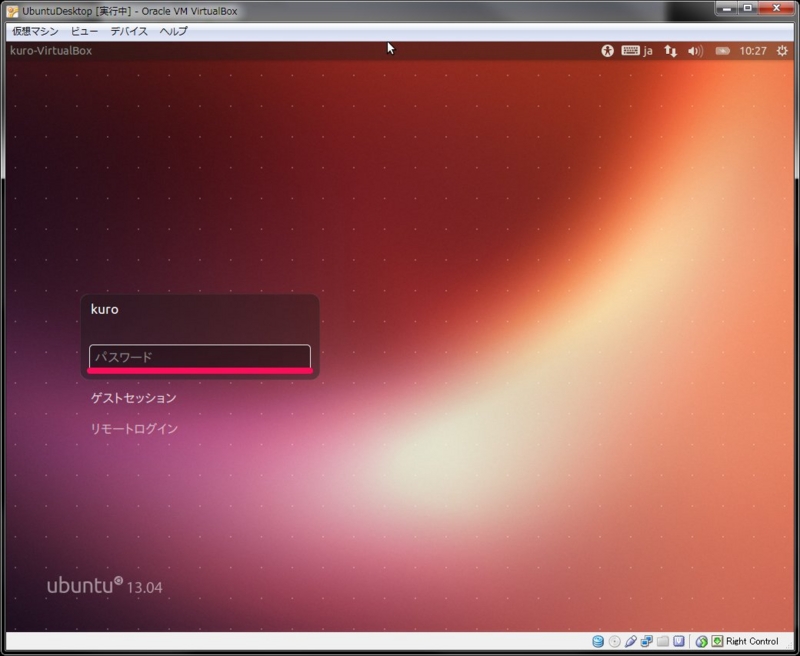Click the mouse integration status icon
The width and height of the screenshot is (800, 656).
click(x=702, y=641)
